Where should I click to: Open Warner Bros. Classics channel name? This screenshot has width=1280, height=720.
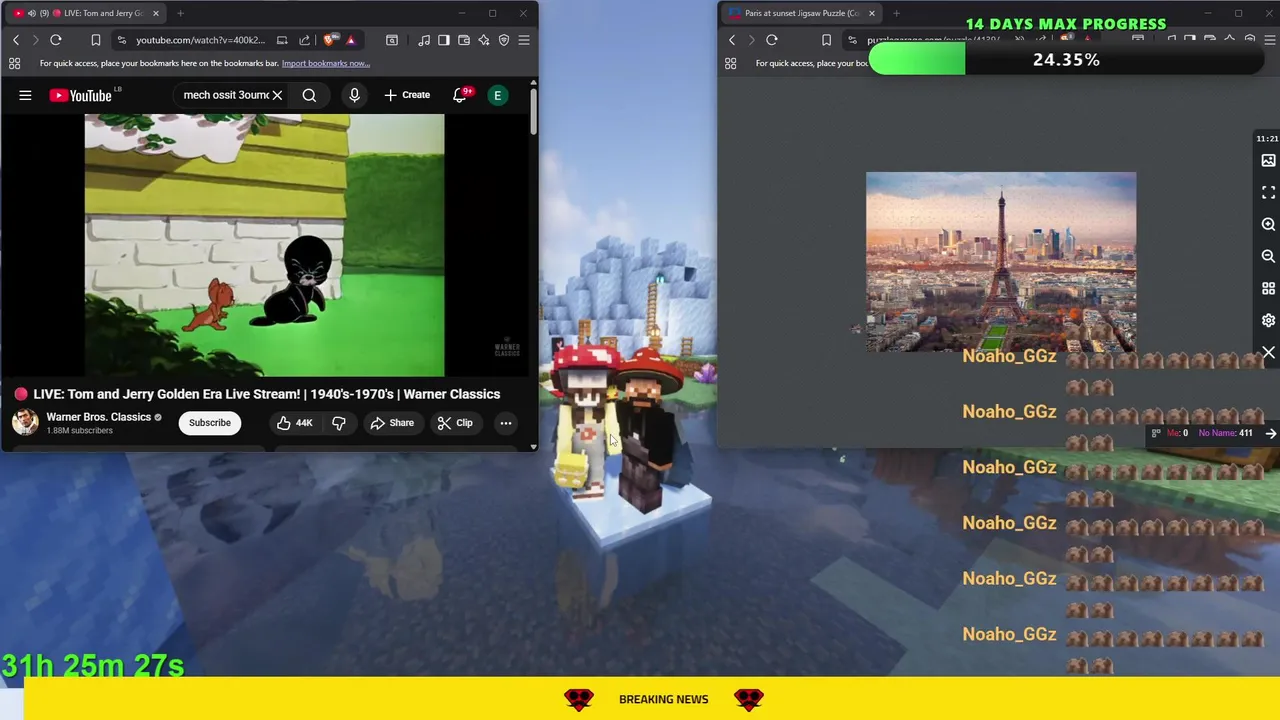pyautogui.click(x=98, y=417)
